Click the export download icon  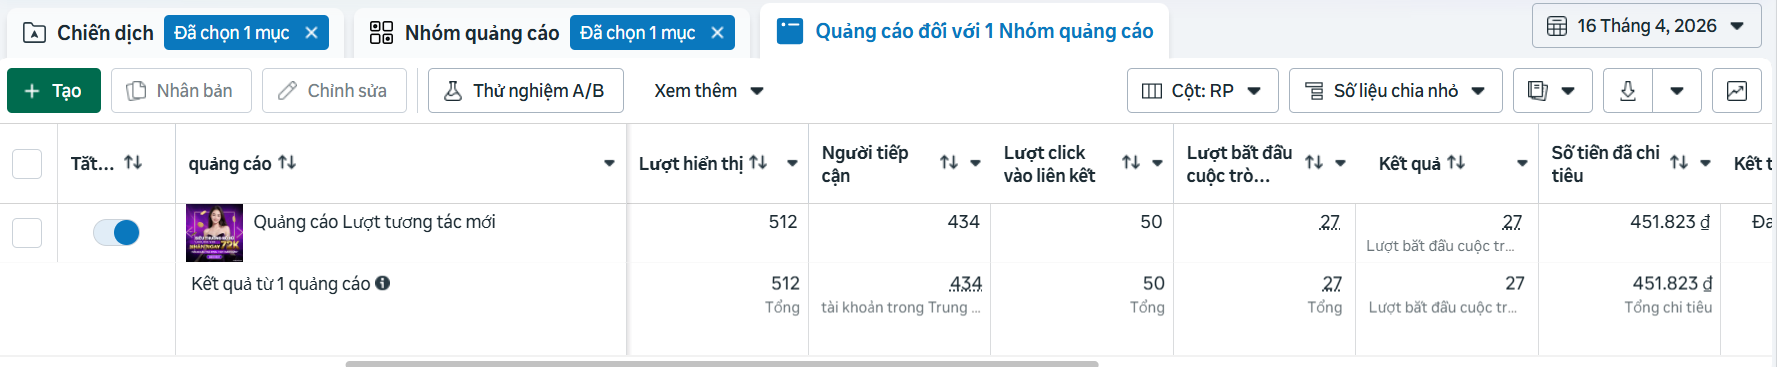pos(1628,91)
